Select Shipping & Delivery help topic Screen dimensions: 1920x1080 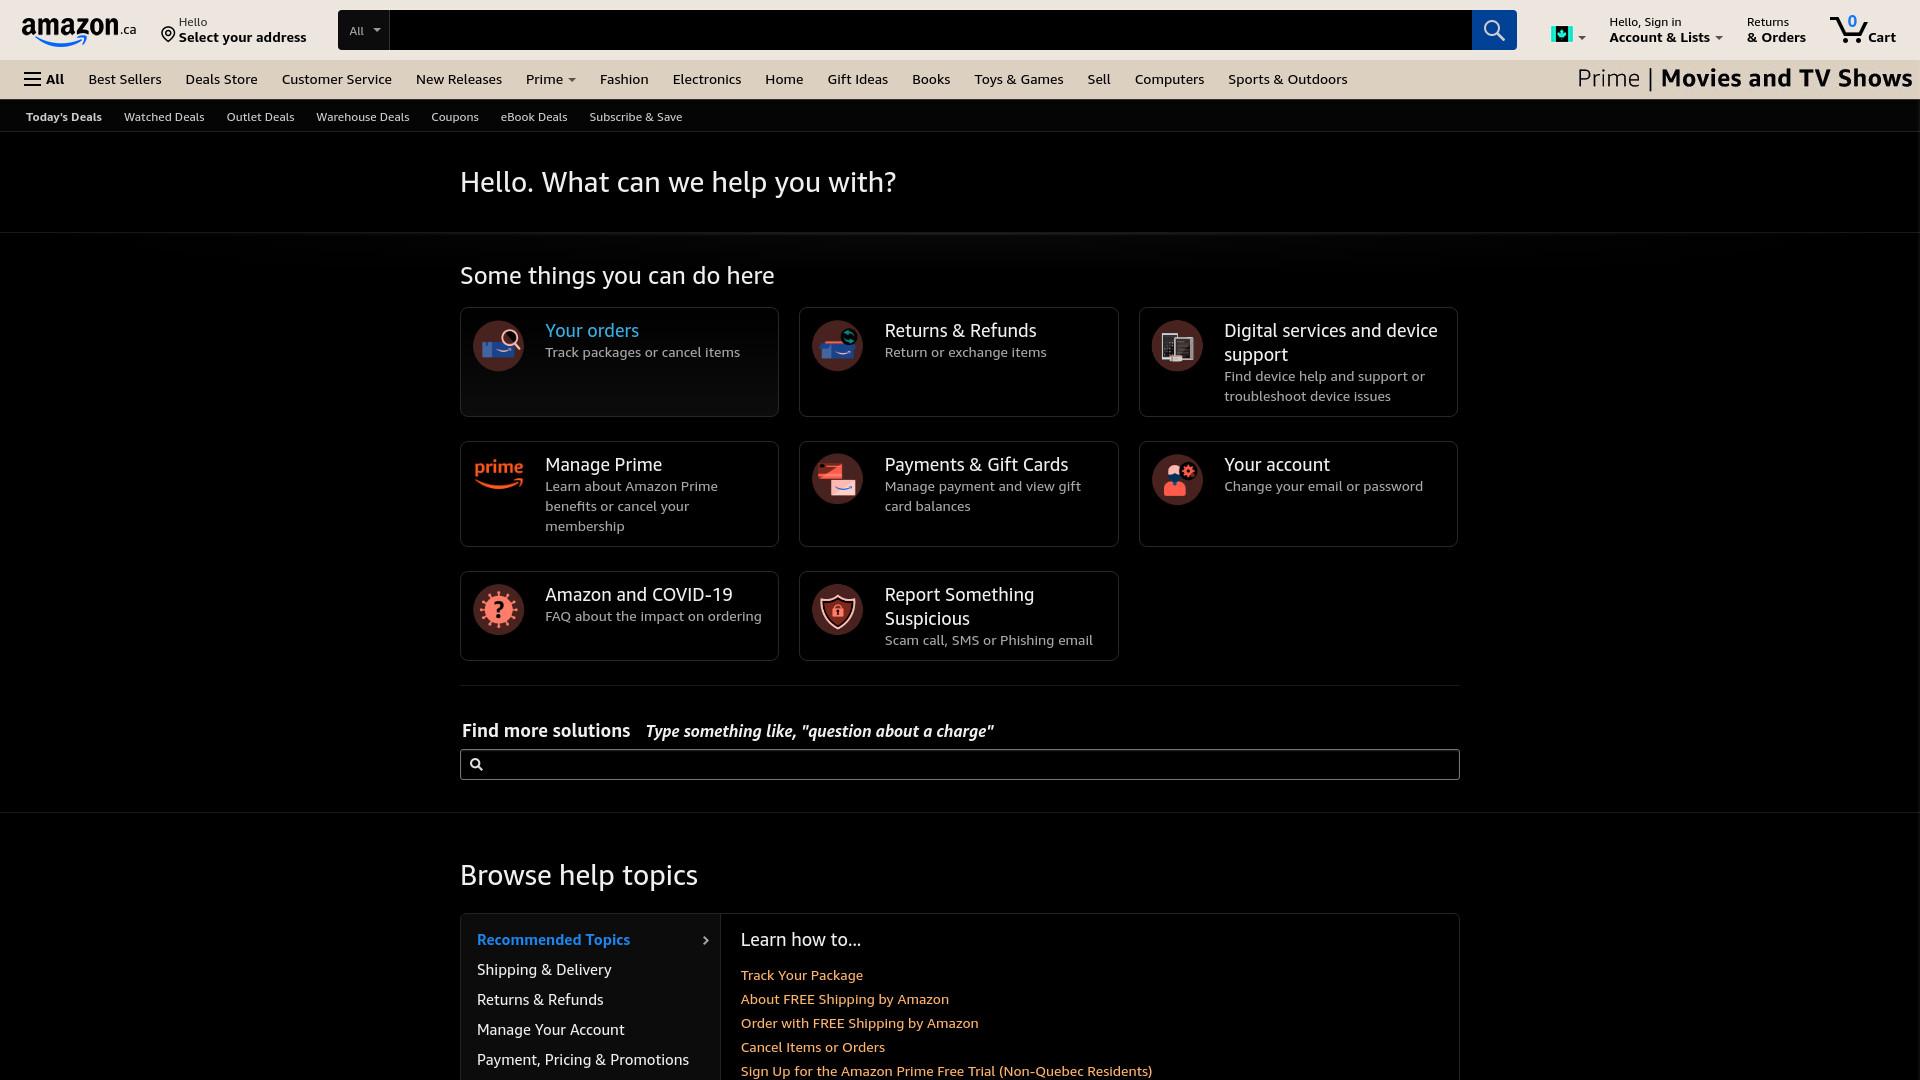tap(544, 970)
